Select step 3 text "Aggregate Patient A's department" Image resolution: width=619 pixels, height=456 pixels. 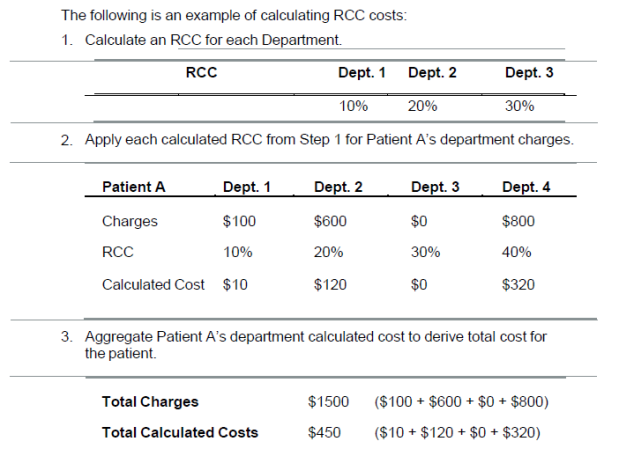tap(316, 337)
